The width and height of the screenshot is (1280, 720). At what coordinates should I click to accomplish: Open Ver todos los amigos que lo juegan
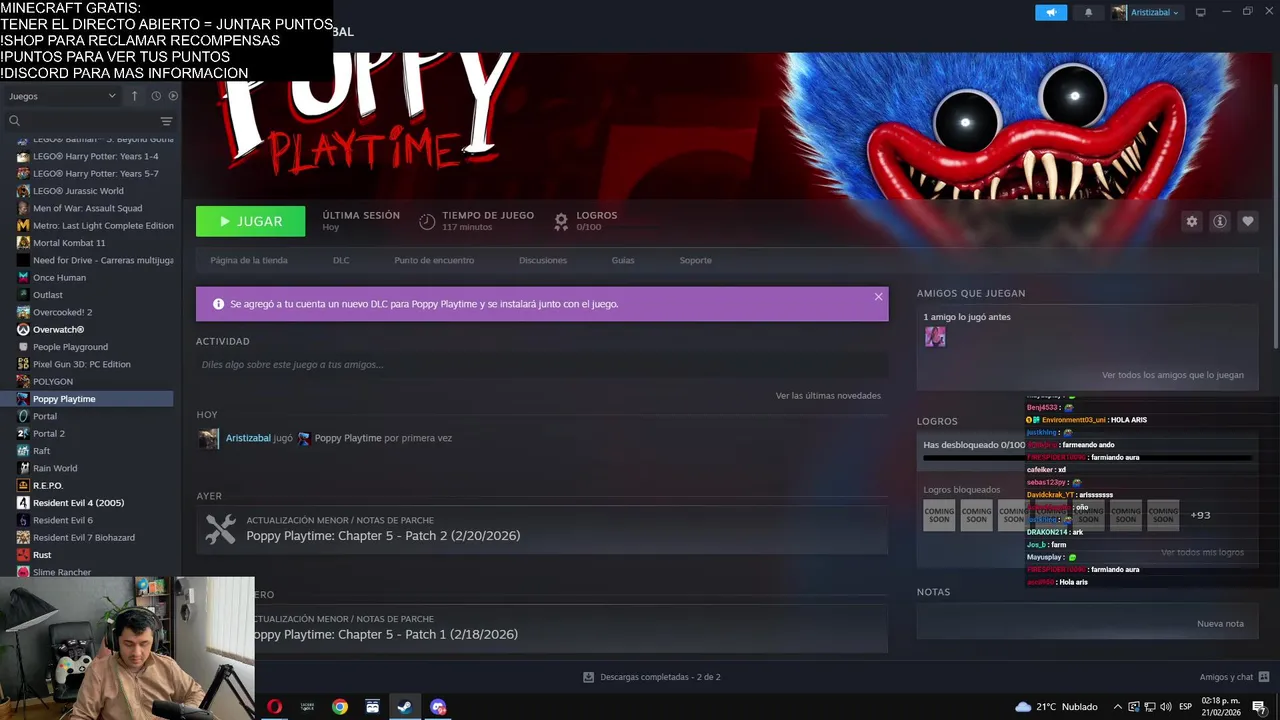(1173, 375)
